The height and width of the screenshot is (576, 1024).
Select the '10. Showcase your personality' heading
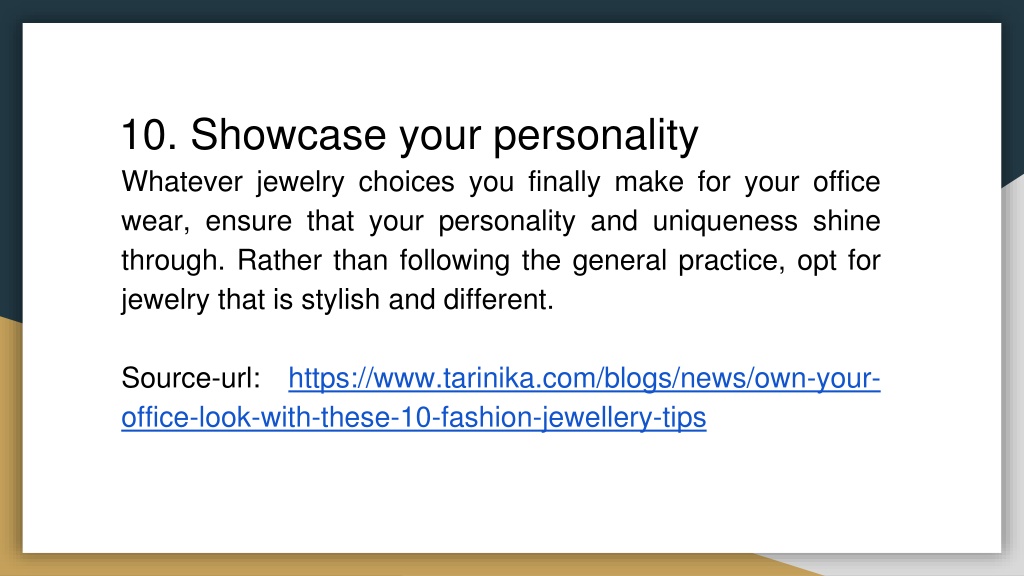pos(409,135)
